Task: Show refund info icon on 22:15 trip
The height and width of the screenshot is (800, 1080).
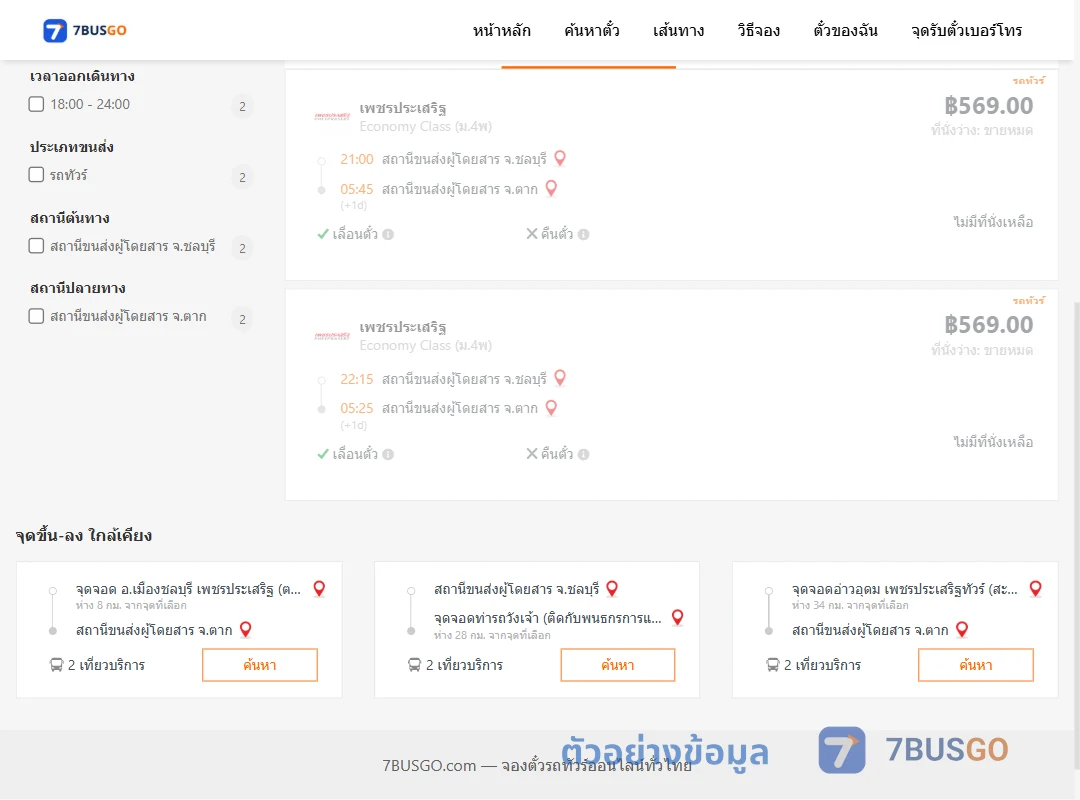Action: click(x=583, y=454)
